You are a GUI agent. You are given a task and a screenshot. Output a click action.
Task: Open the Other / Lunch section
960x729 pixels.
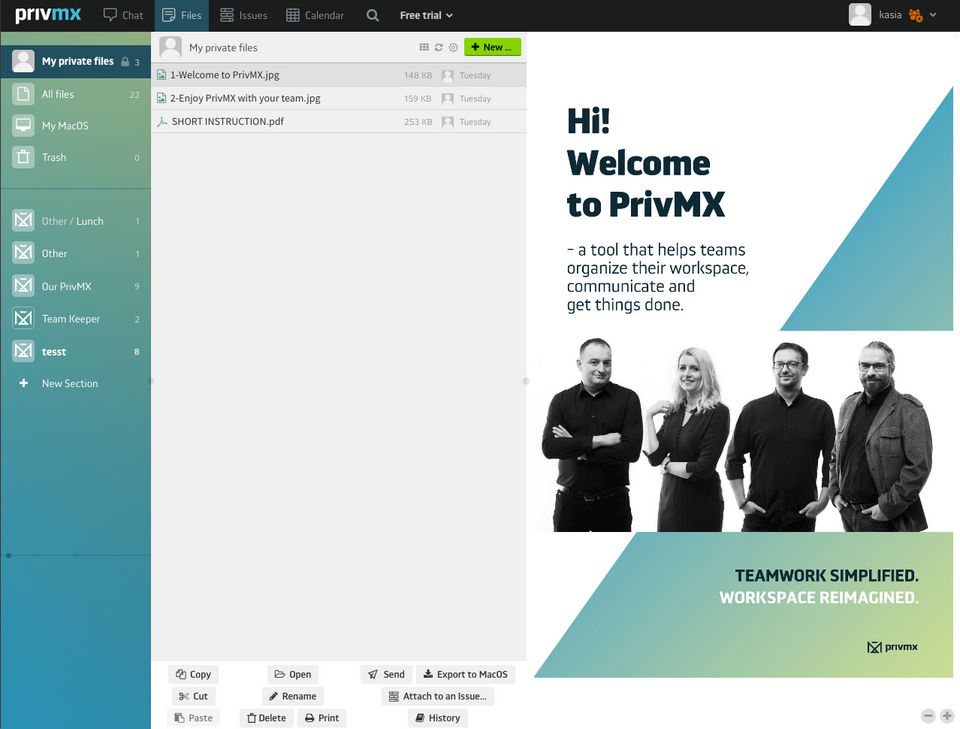(x=76, y=221)
